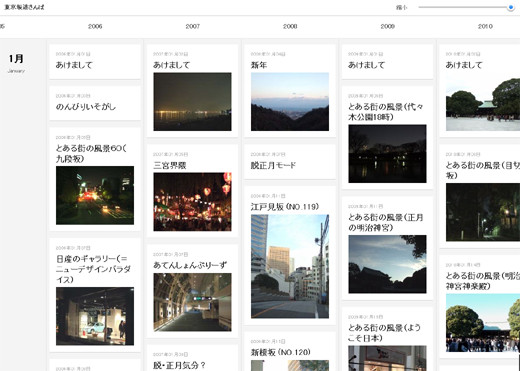
Task: View the 2010 shrine courtyard trees photo
Action: (483, 102)
